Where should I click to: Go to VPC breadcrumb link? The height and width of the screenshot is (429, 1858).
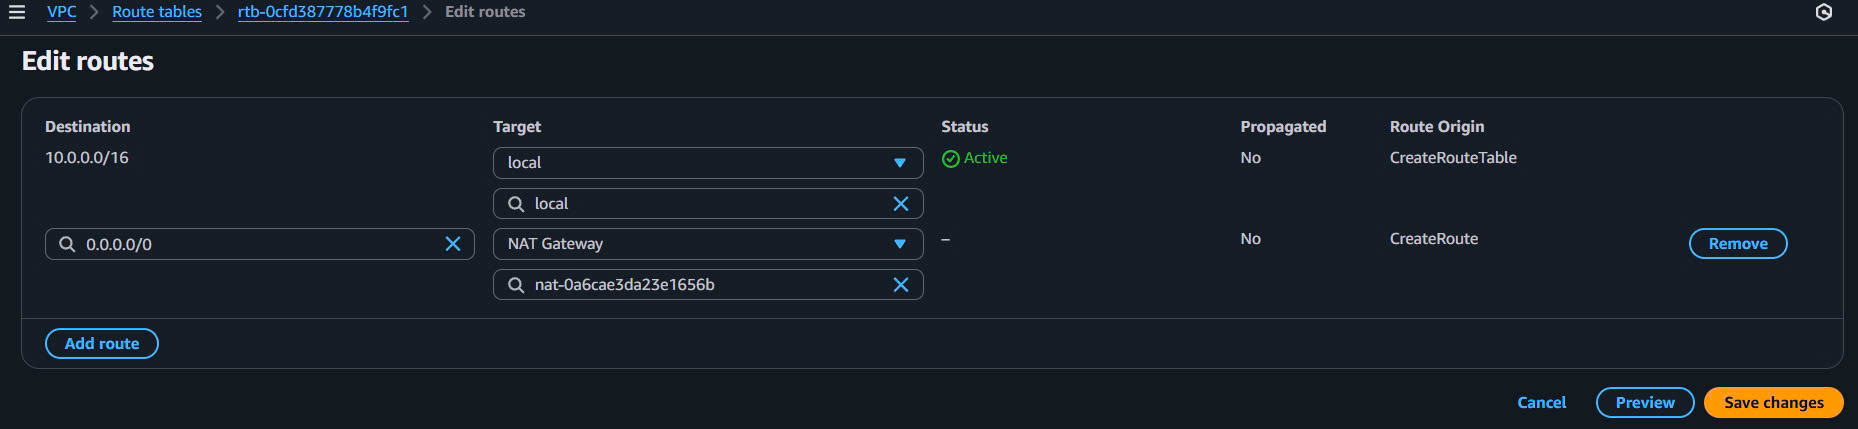pyautogui.click(x=61, y=12)
